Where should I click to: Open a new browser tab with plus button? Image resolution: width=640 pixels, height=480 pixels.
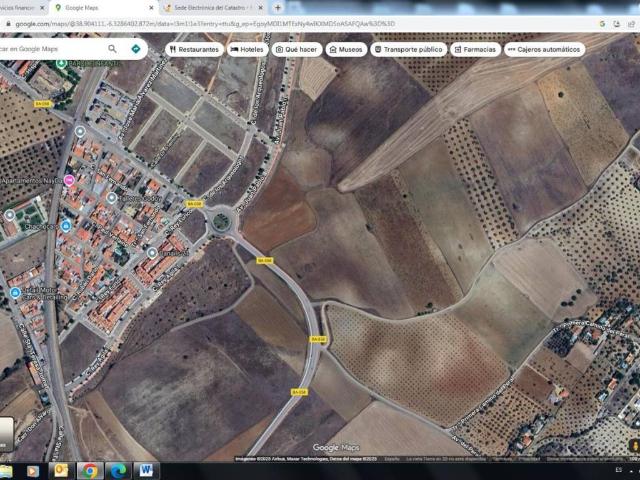pyautogui.click(x=278, y=8)
